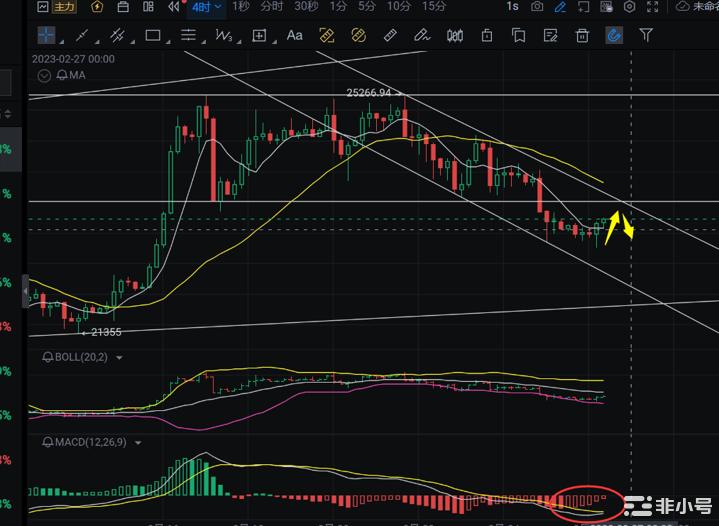Open the 4时 timeframe dropdown
The width and height of the screenshot is (719, 526).
coord(208,6)
